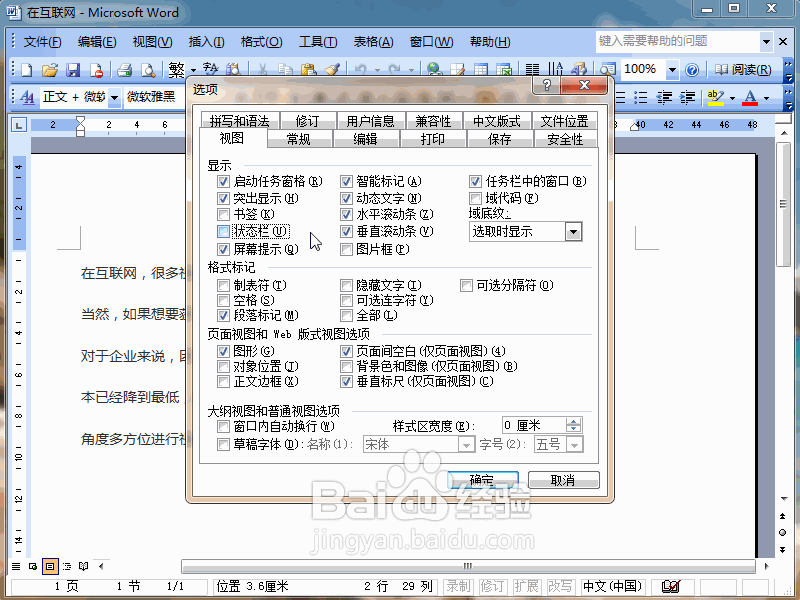Click the New blank document icon
Image resolution: width=800 pixels, height=600 pixels.
pos(26,70)
